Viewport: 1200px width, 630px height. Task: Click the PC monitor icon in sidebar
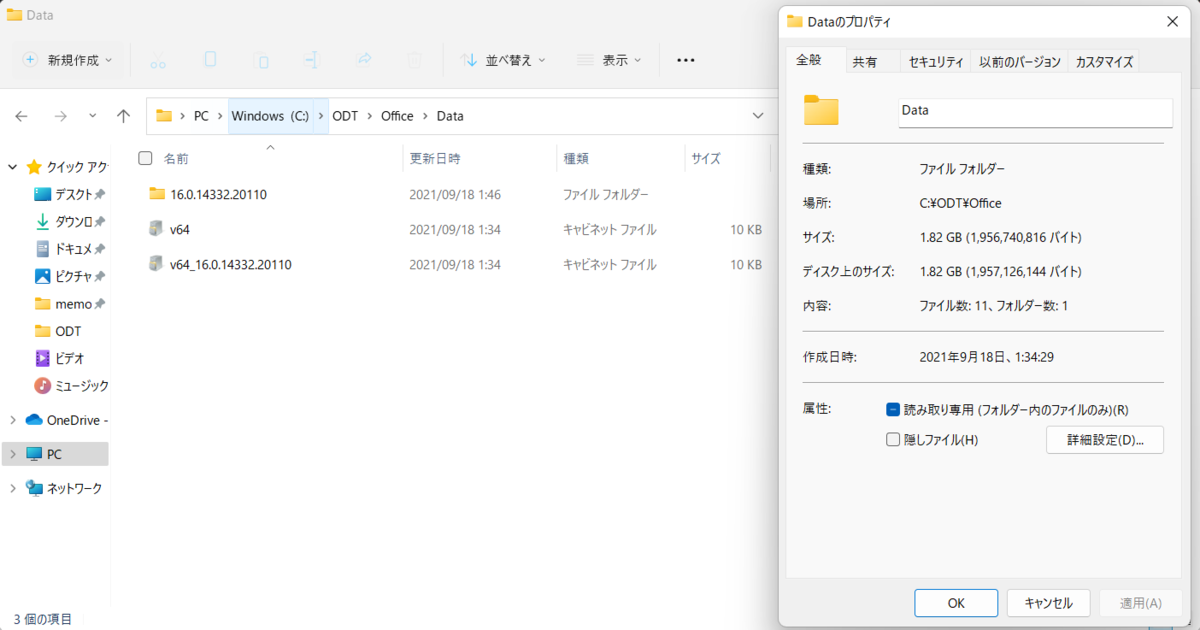[34, 454]
